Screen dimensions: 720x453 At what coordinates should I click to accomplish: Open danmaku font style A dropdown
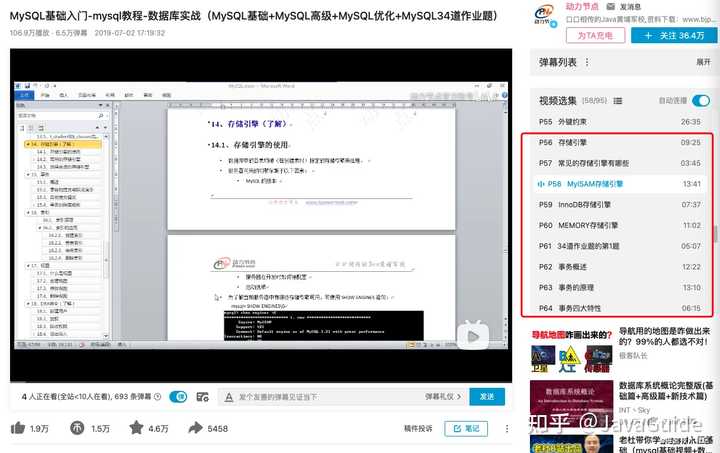point(229,397)
